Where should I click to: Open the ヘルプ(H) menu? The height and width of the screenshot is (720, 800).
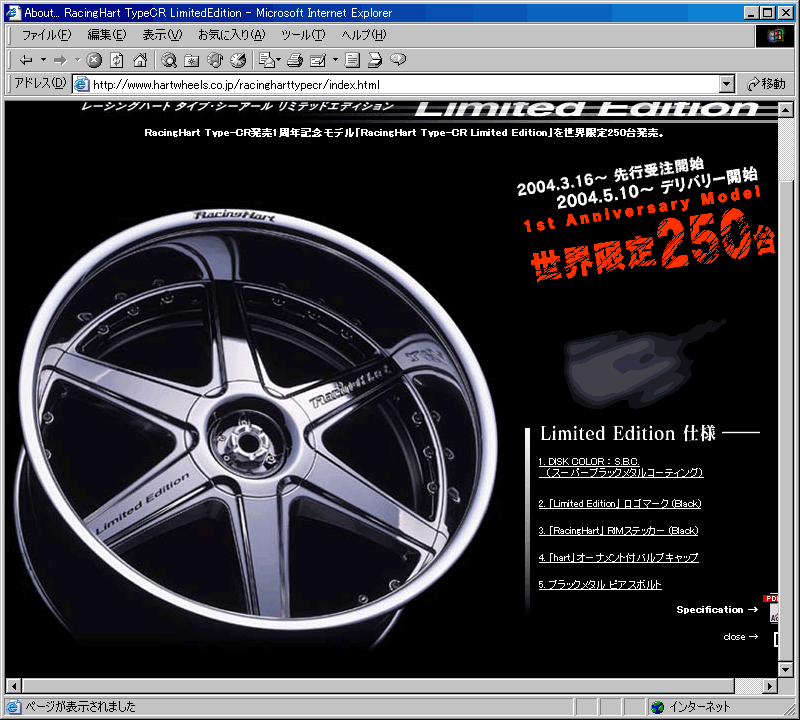(364, 35)
